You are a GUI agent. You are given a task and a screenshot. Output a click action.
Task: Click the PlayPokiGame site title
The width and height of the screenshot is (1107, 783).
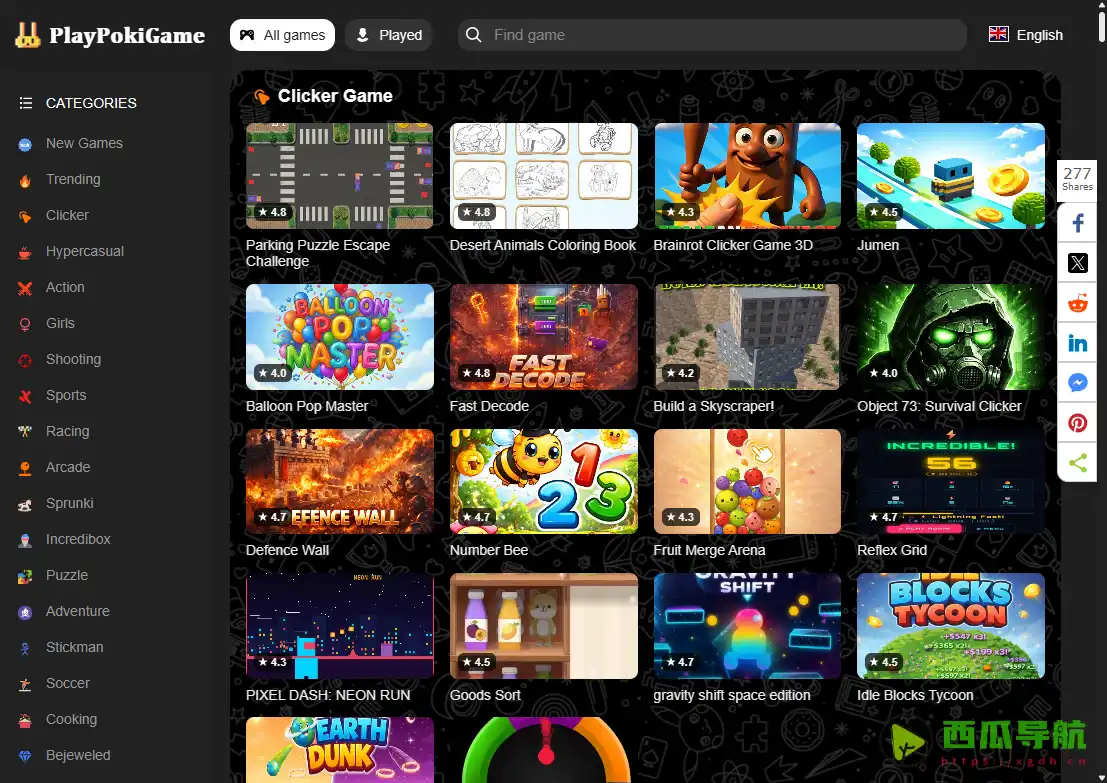point(127,35)
